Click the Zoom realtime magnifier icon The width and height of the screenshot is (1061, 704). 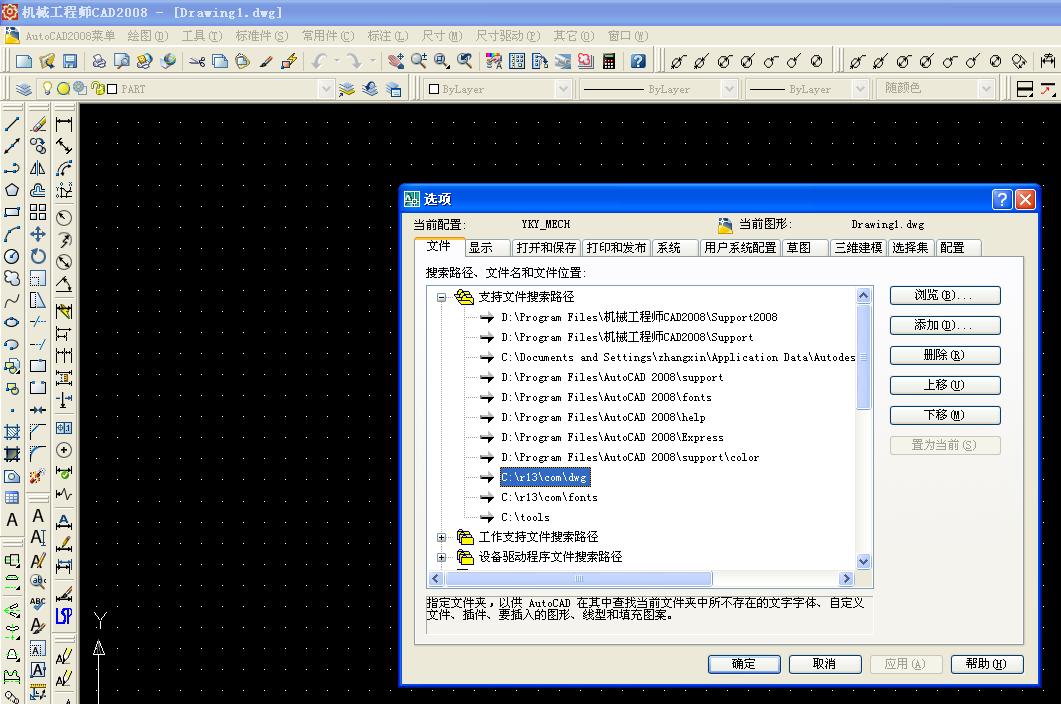pos(419,62)
